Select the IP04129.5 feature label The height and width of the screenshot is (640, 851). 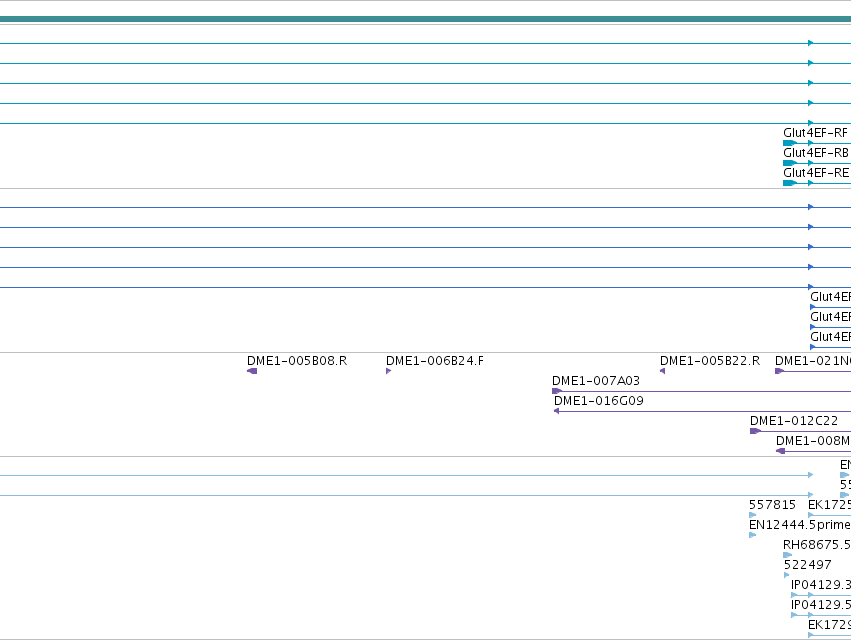[821, 605]
